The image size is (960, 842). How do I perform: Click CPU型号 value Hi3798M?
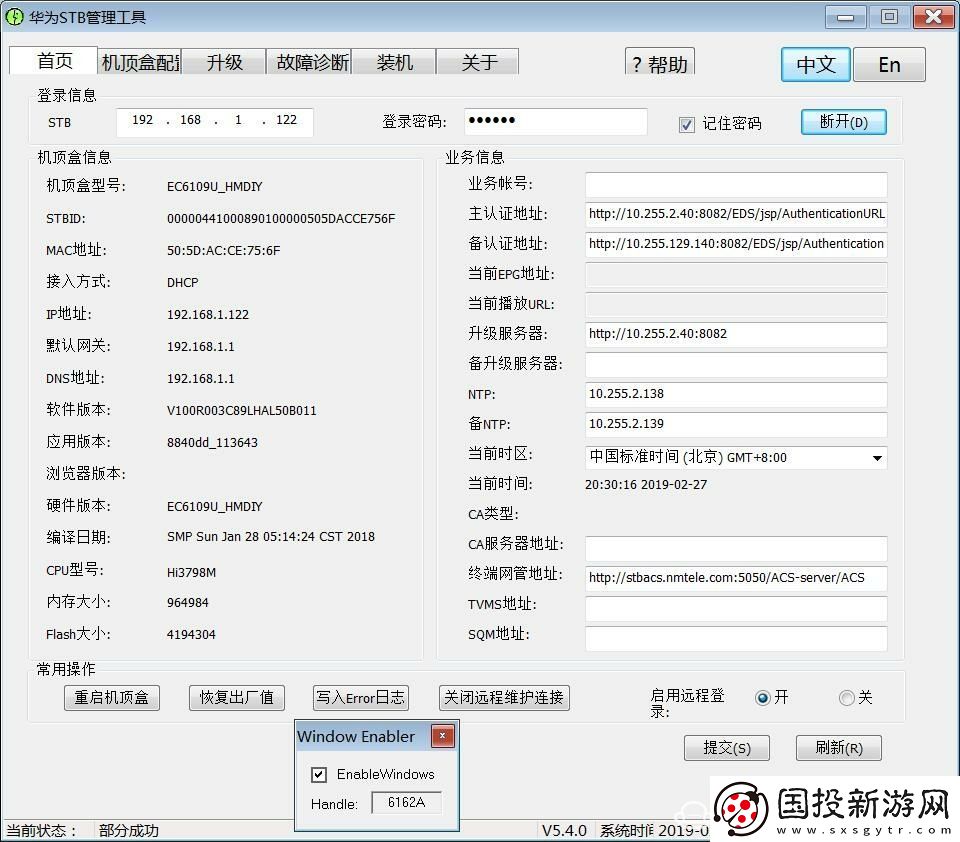click(x=191, y=573)
